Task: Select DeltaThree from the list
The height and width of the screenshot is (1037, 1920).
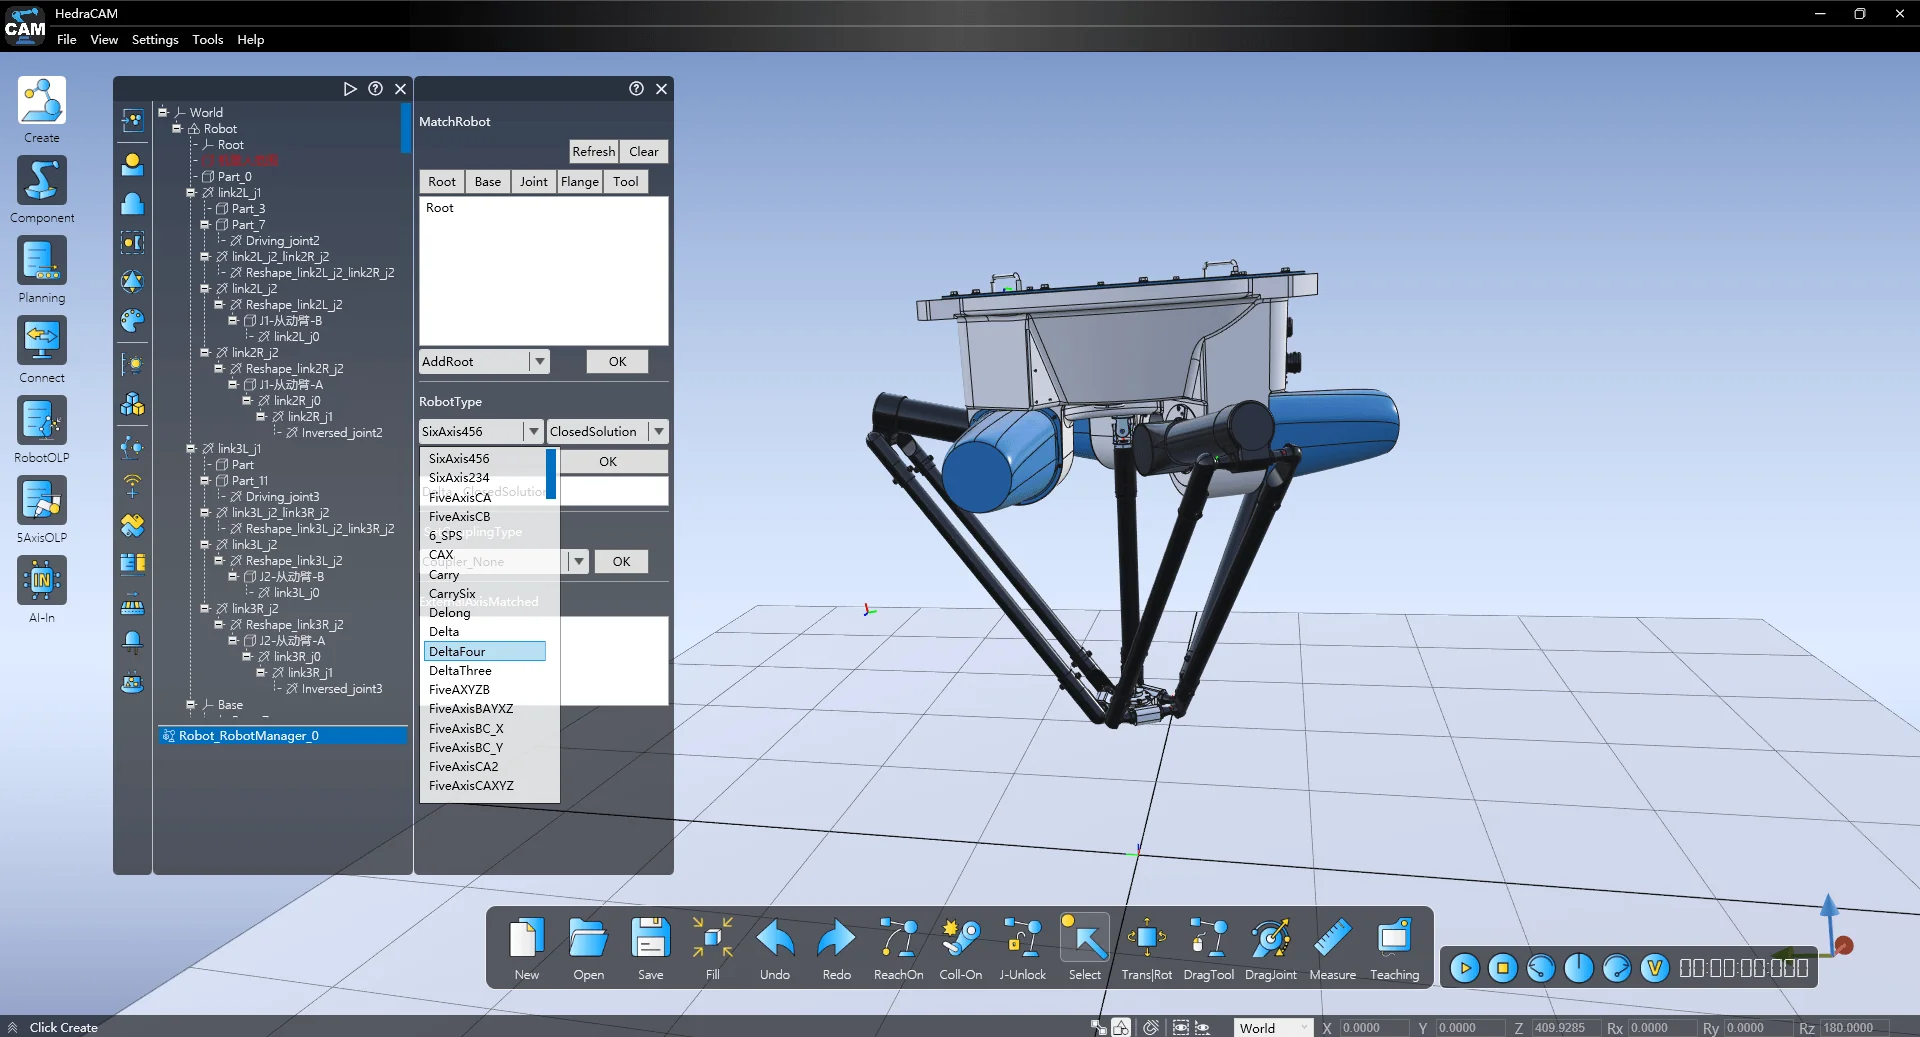Action: (485, 671)
